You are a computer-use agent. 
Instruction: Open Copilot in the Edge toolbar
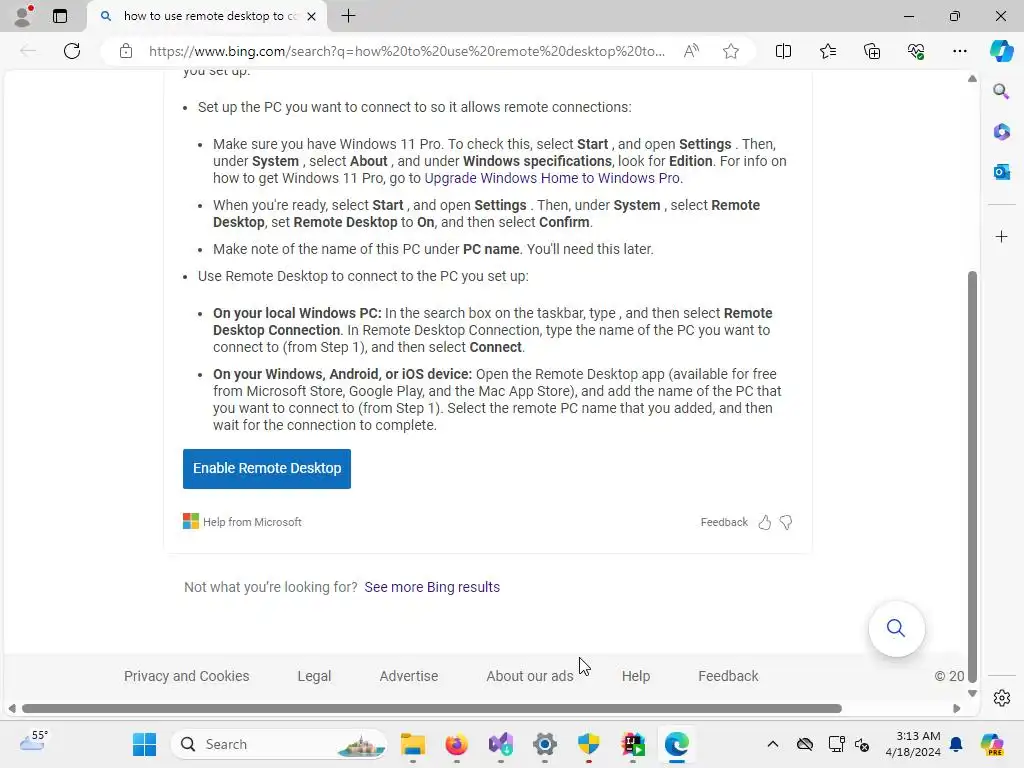pyautogui.click(x=1001, y=51)
